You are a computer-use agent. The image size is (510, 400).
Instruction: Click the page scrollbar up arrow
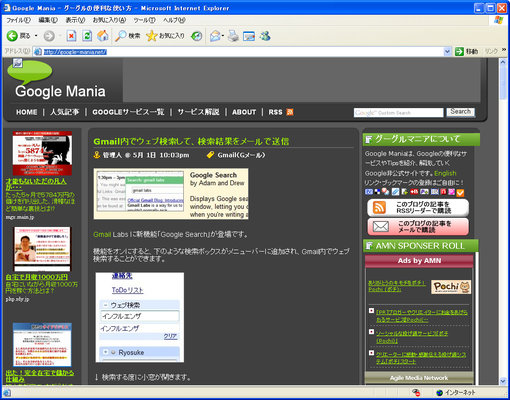(503, 62)
